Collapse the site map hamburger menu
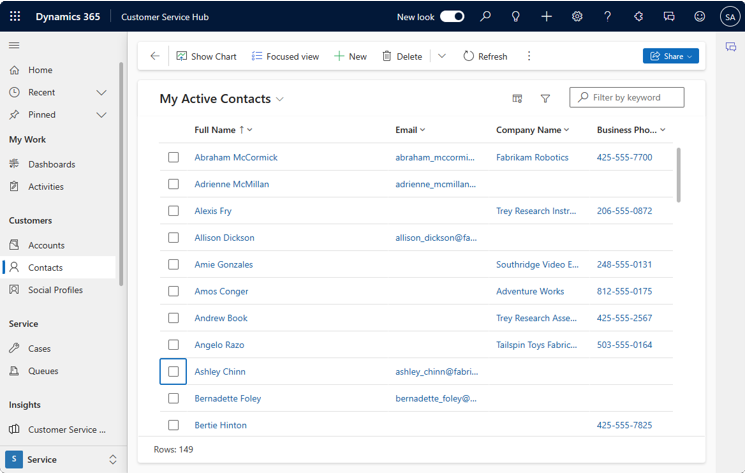Viewport: 745px width, 473px height. (14, 45)
